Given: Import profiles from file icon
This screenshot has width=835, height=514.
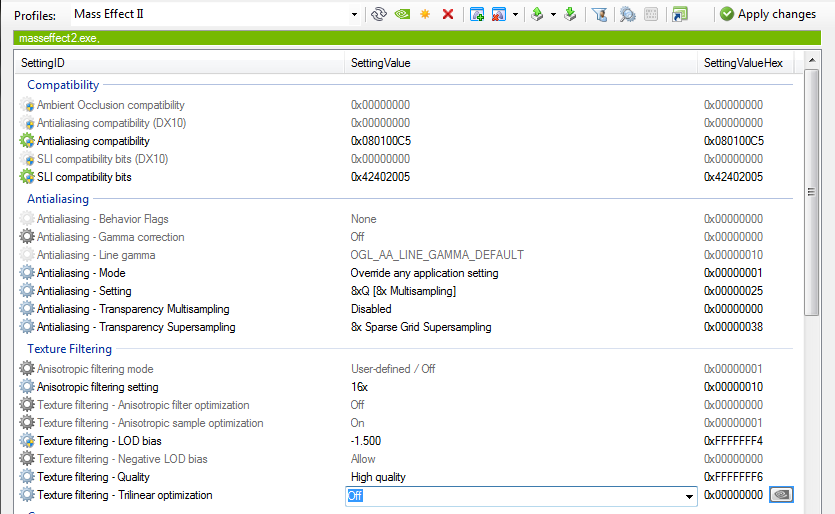Looking at the screenshot, I should (x=570, y=14).
